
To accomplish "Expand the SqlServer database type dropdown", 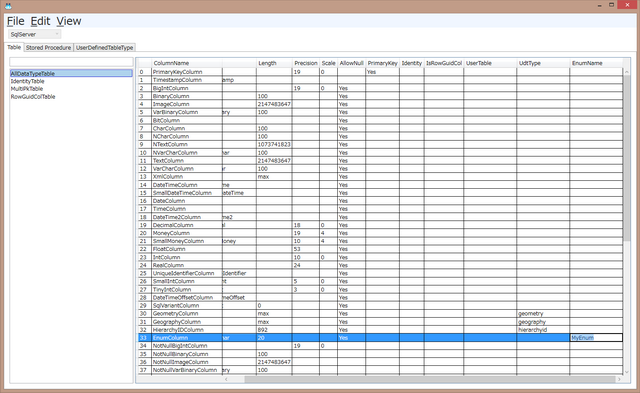I will pyautogui.click(x=35, y=34).
